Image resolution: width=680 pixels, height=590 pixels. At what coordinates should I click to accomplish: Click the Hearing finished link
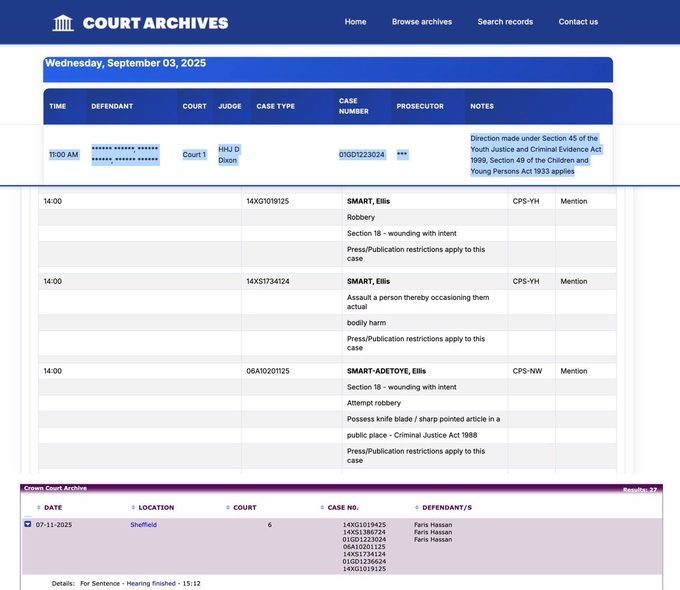[x=151, y=583]
